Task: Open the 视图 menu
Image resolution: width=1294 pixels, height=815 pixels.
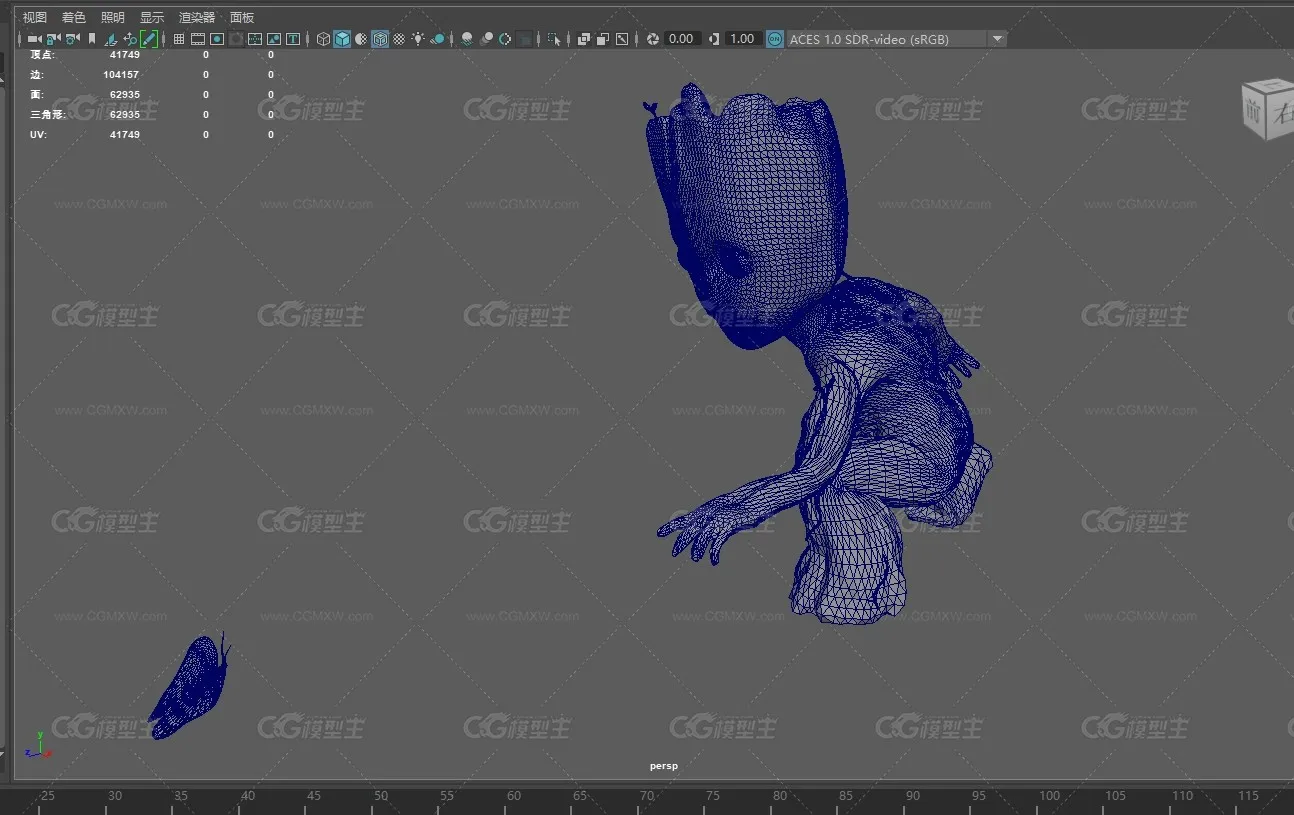Action: [34, 17]
